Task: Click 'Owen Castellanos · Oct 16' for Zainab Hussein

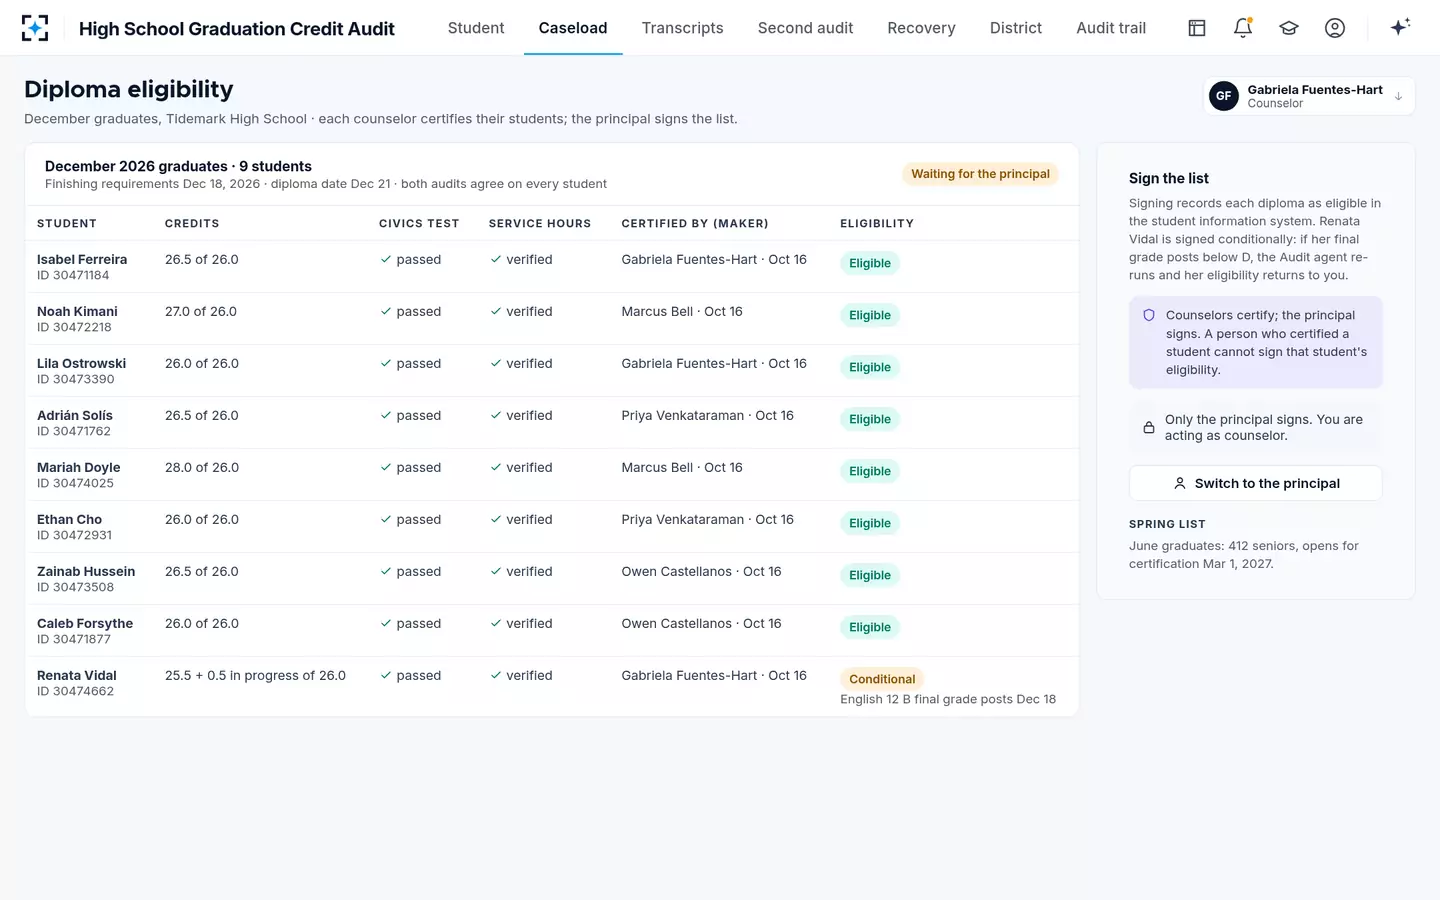Action: [x=702, y=571]
